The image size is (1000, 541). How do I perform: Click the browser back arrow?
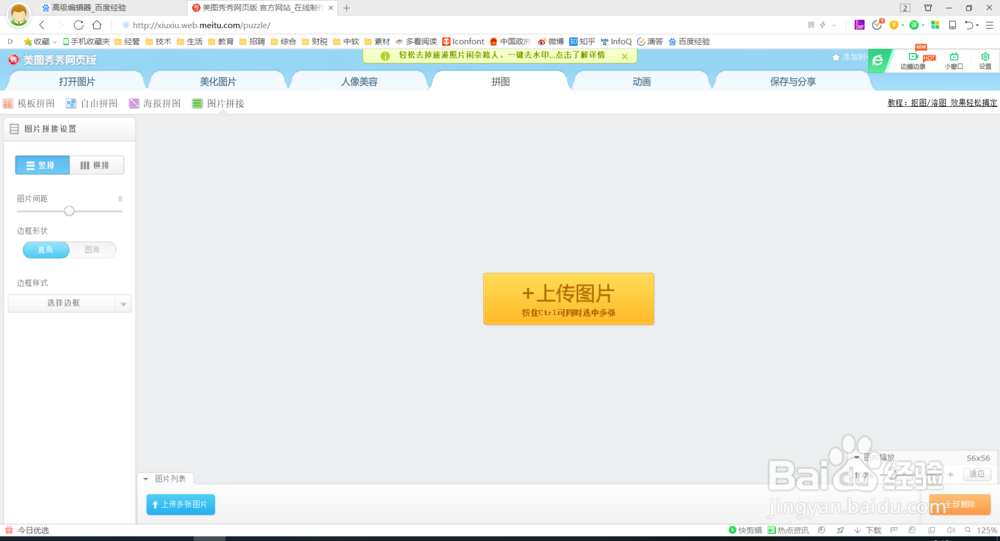pyautogui.click(x=42, y=25)
